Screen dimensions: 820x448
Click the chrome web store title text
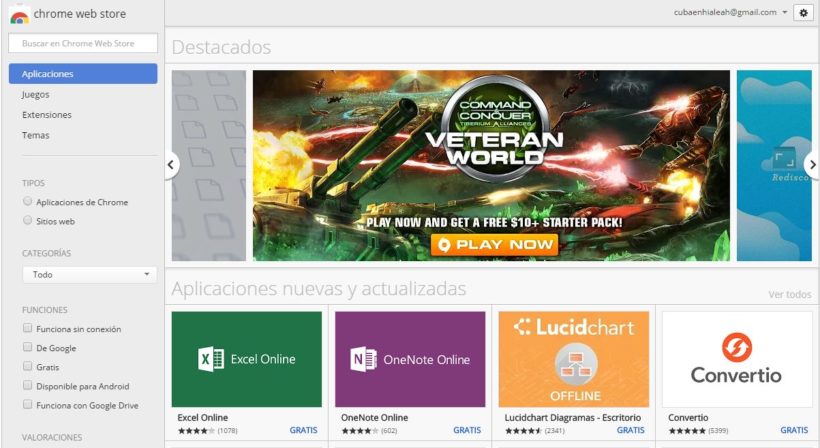79,14
